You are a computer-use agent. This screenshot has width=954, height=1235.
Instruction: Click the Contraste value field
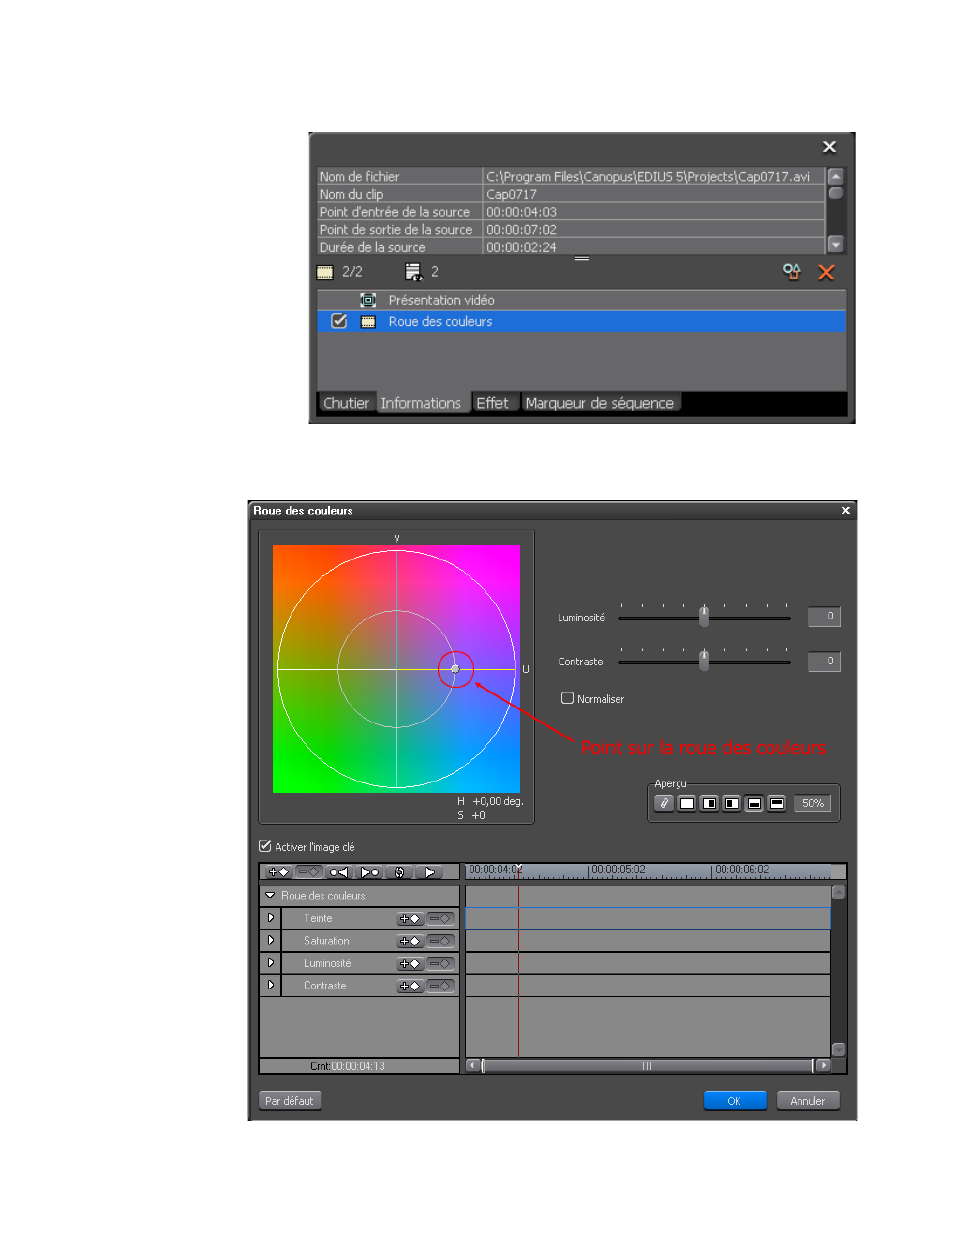[824, 661]
